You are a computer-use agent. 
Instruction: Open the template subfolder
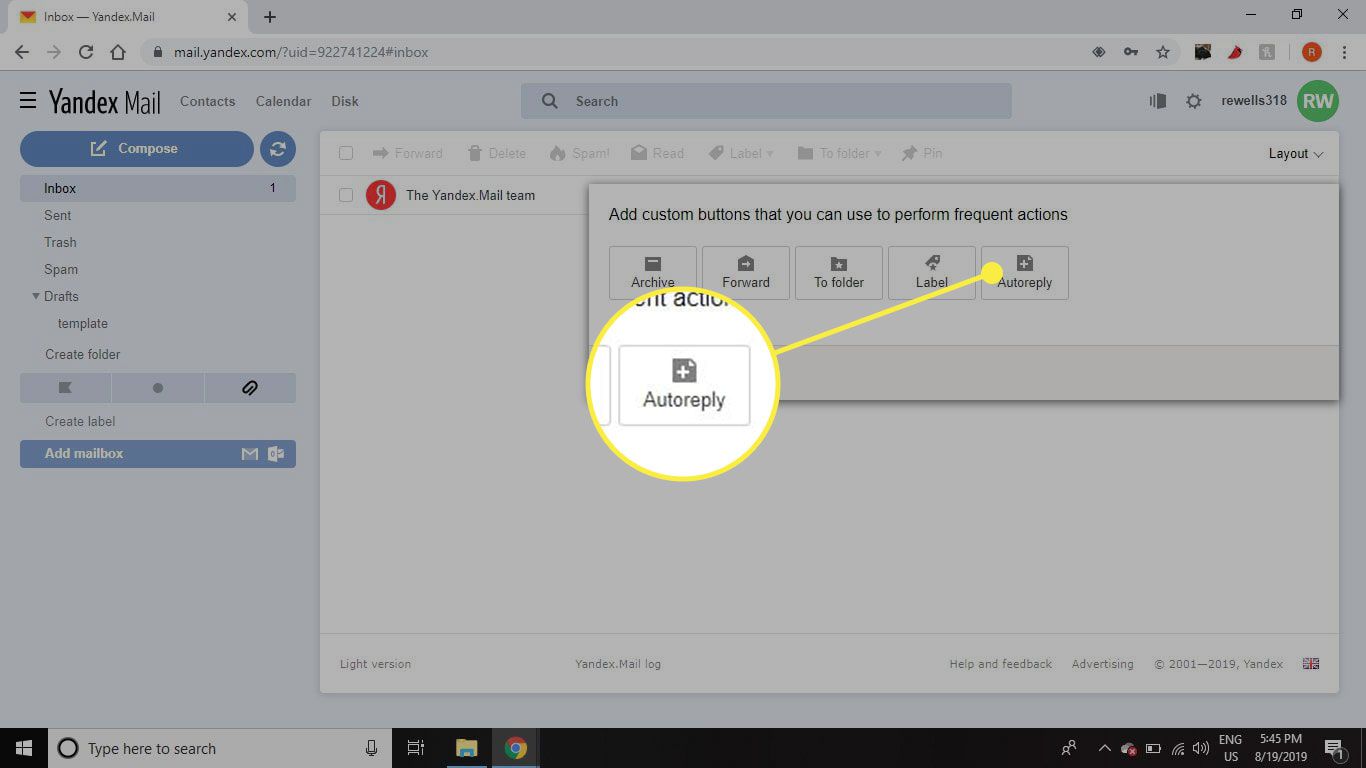tap(83, 323)
